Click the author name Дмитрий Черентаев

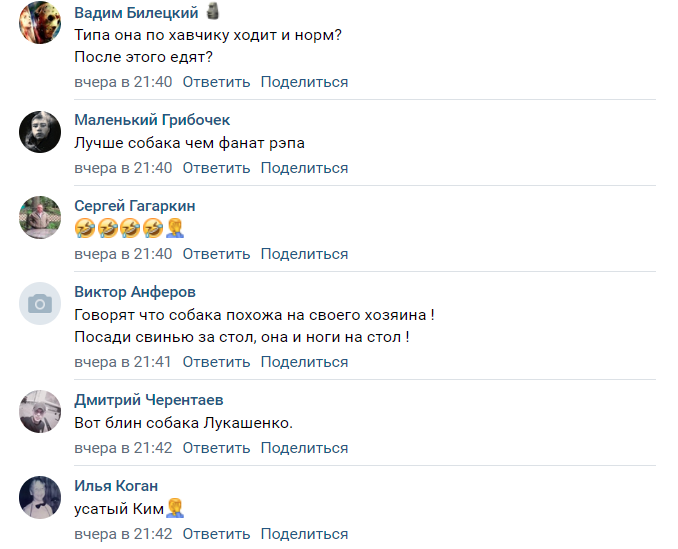(x=149, y=400)
